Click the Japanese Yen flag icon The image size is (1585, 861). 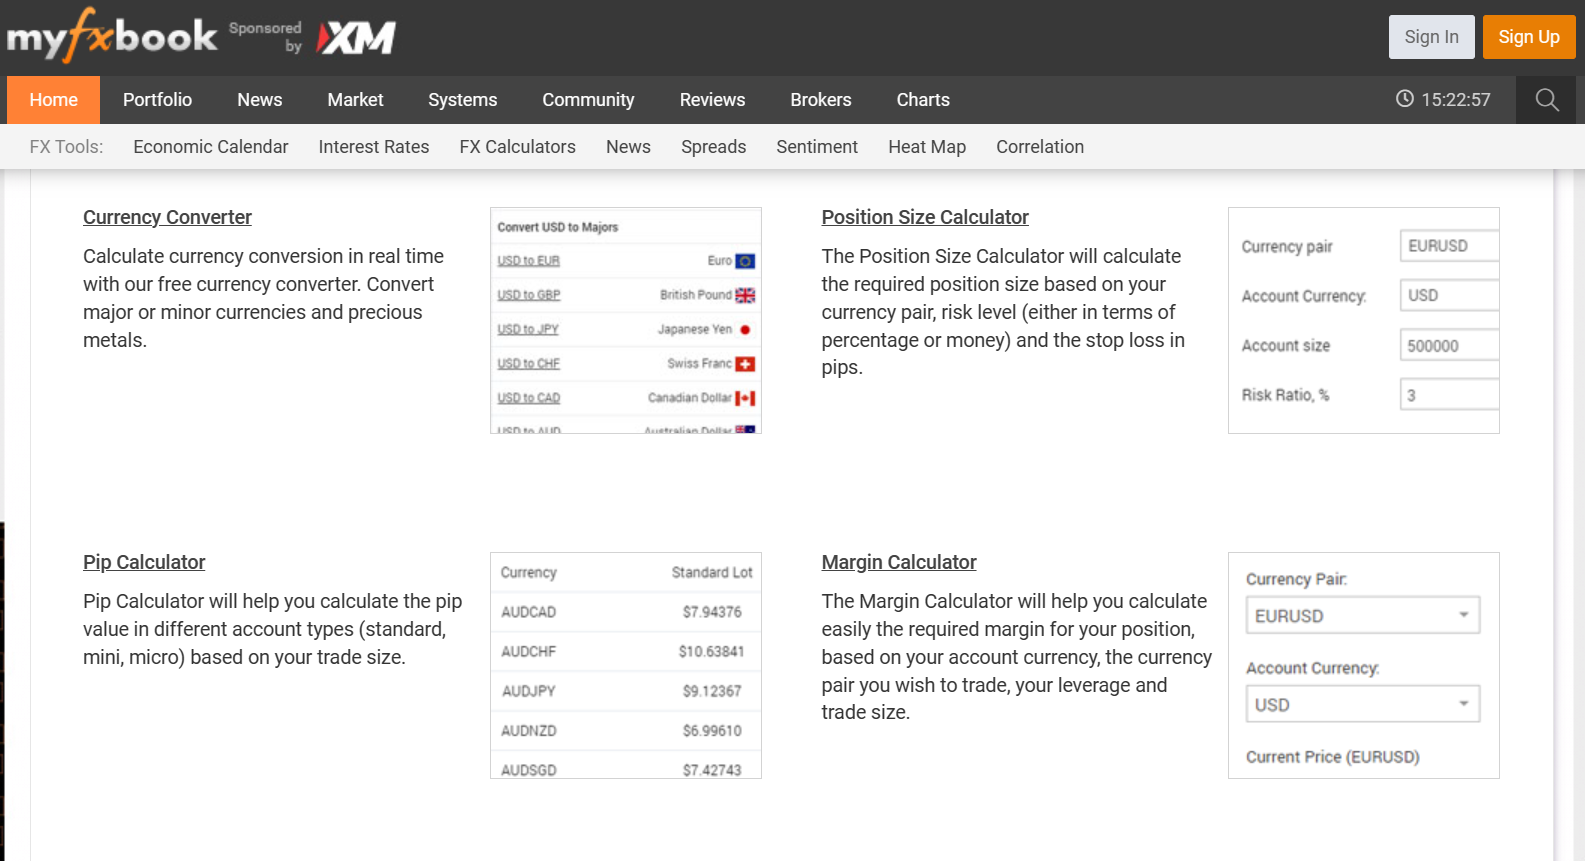745,330
